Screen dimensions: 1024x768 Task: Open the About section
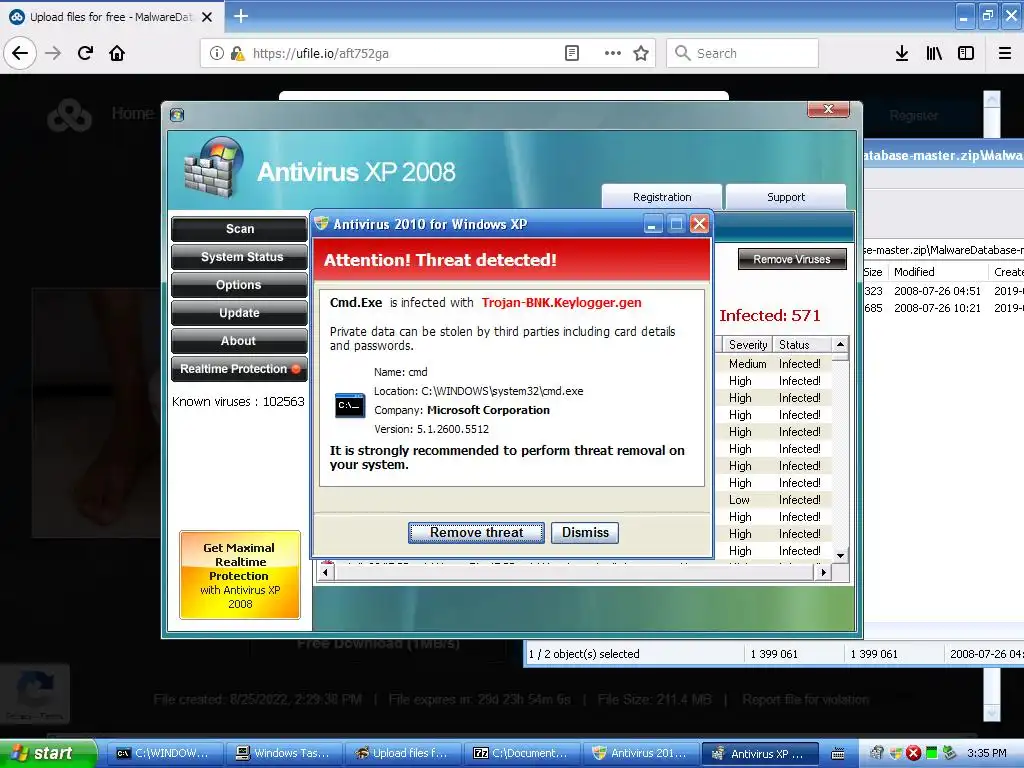(239, 341)
